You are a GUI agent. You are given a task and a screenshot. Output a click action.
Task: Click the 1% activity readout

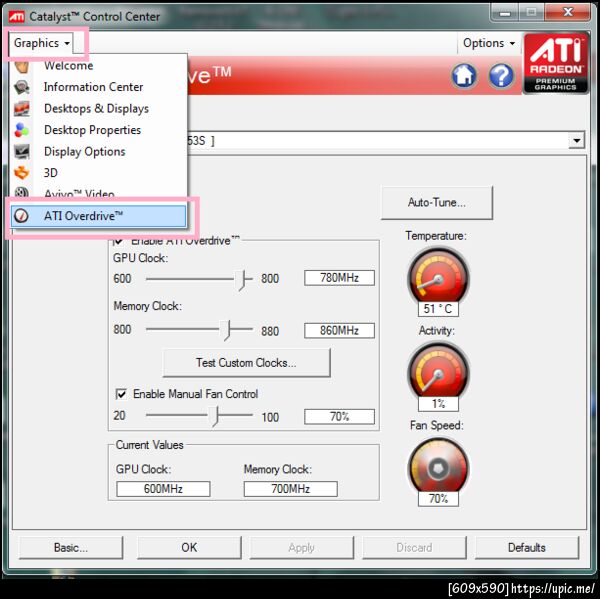point(438,404)
